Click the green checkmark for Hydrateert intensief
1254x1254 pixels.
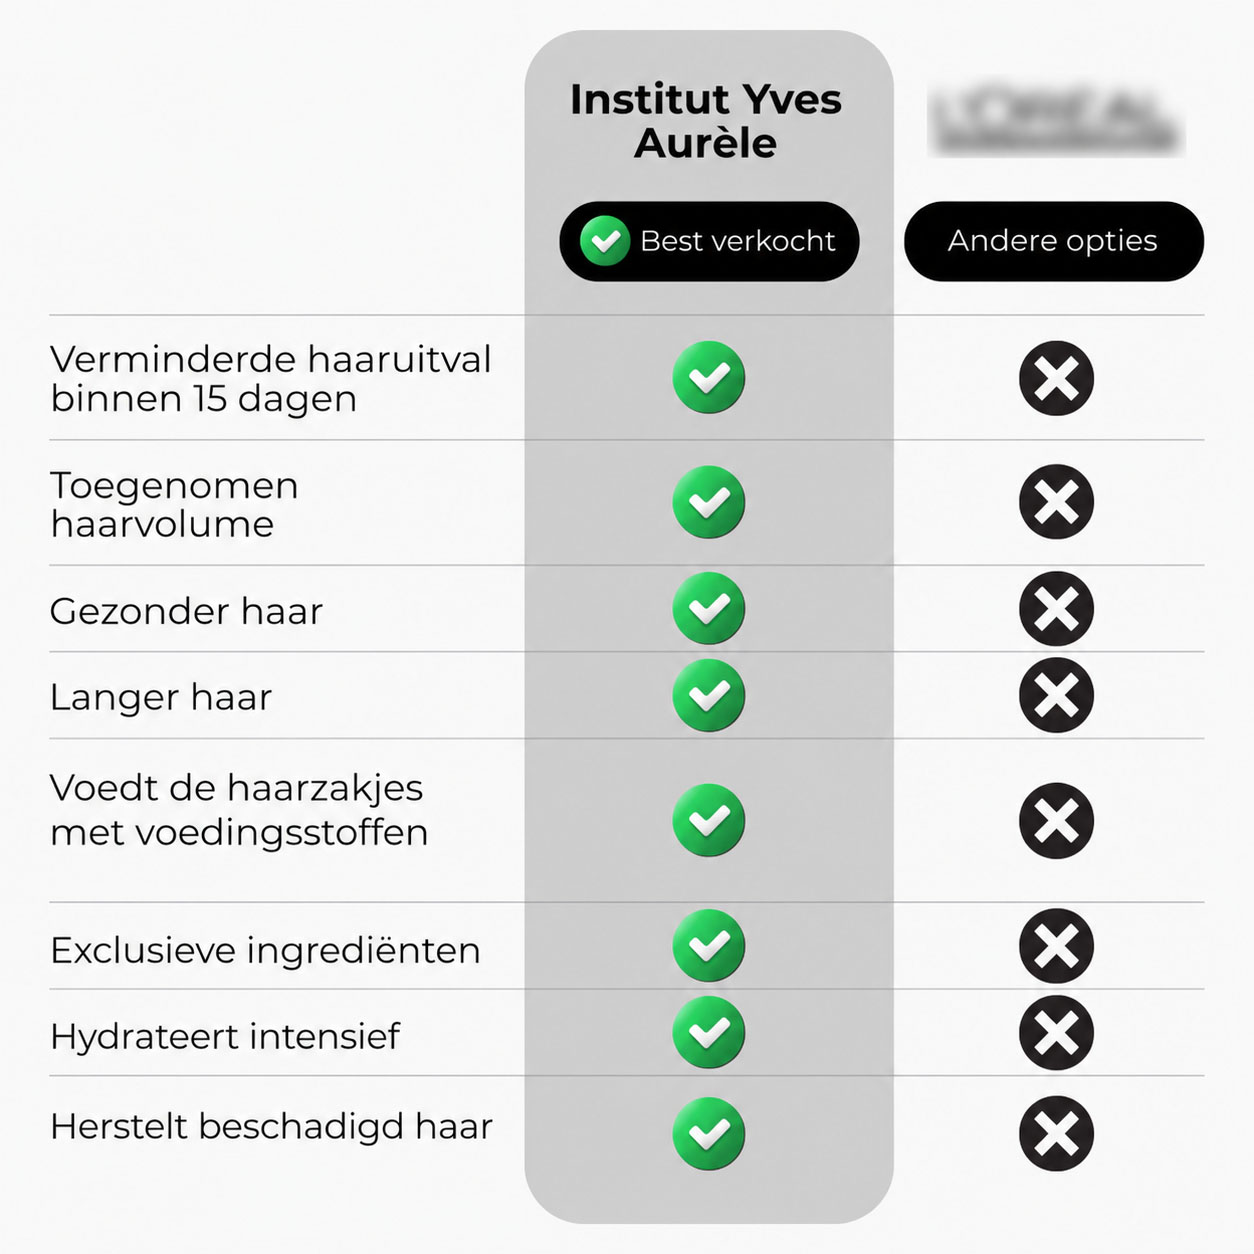[709, 1033]
